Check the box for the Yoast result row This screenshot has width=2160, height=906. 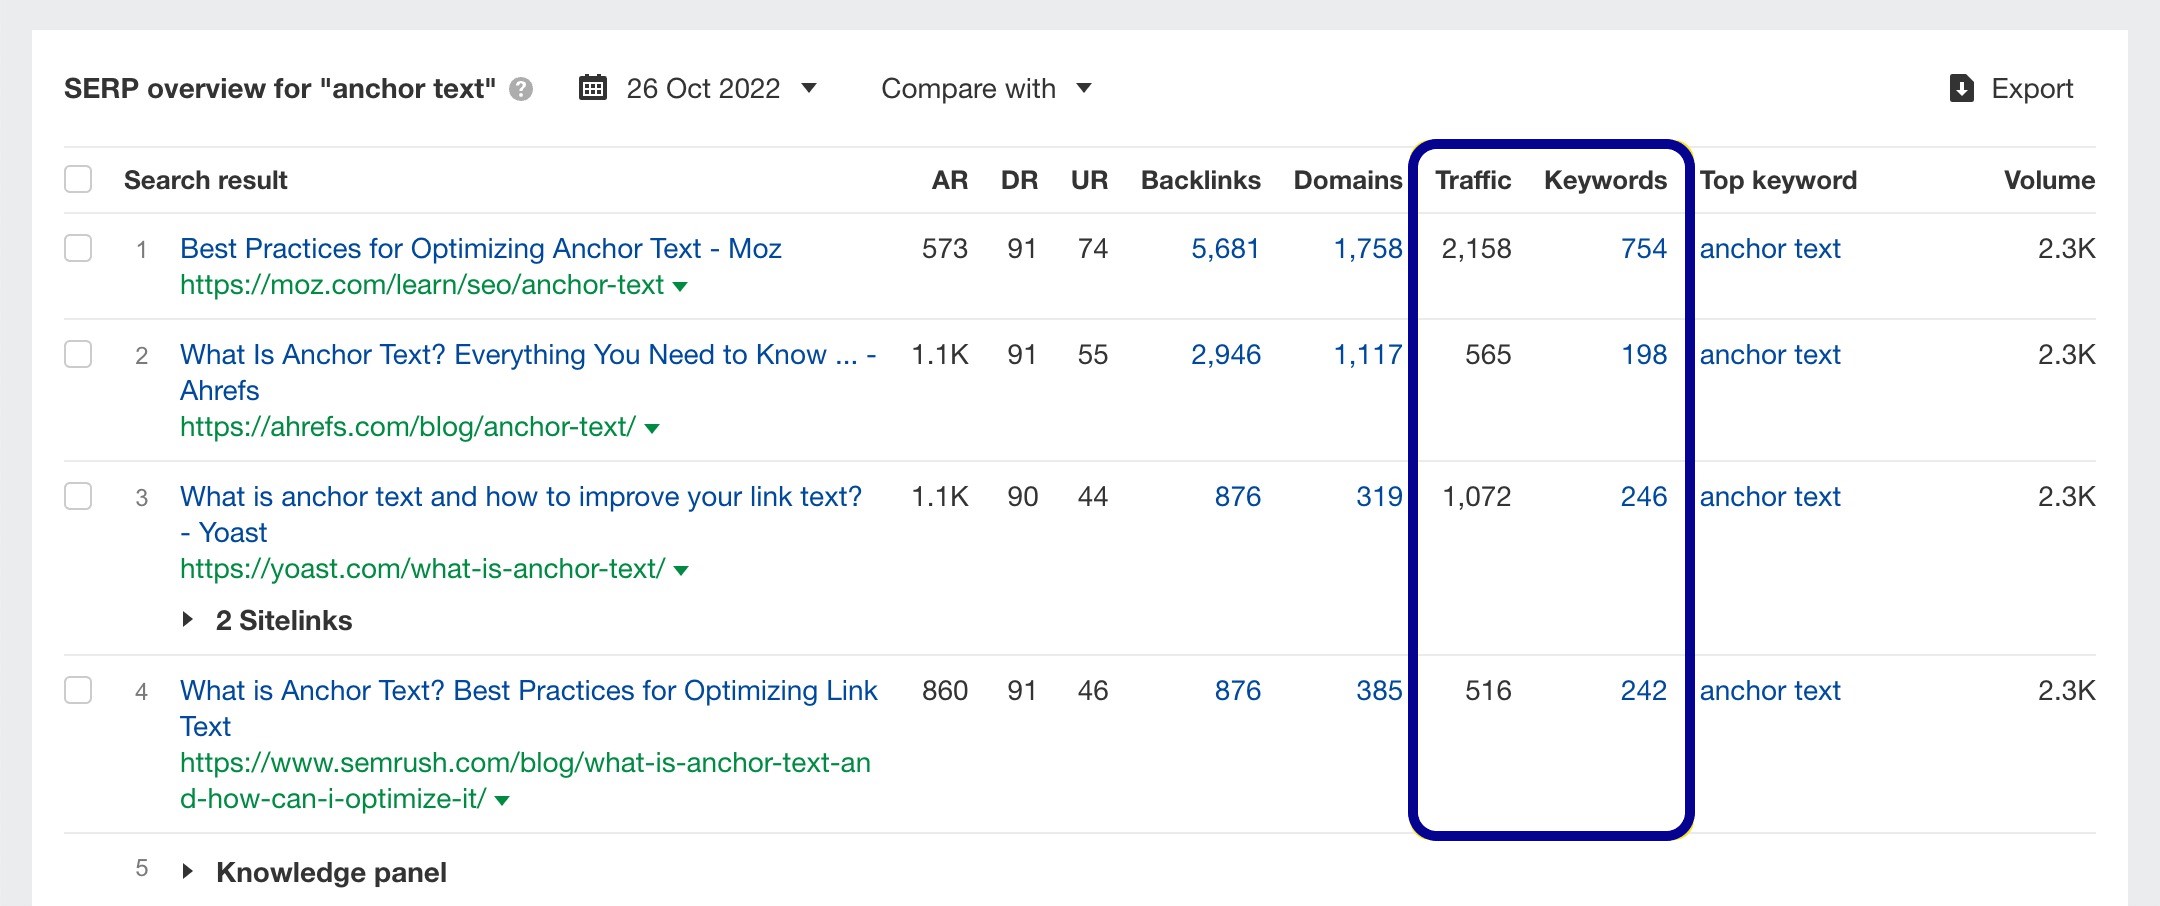click(78, 495)
